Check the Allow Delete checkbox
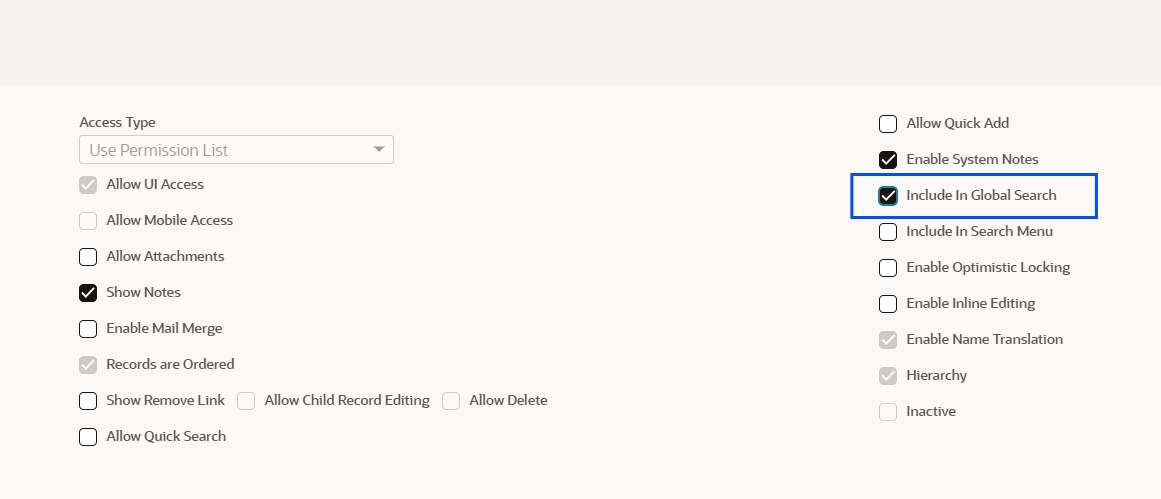Viewport: 1161px width, 499px height. pyautogui.click(x=451, y=401)
